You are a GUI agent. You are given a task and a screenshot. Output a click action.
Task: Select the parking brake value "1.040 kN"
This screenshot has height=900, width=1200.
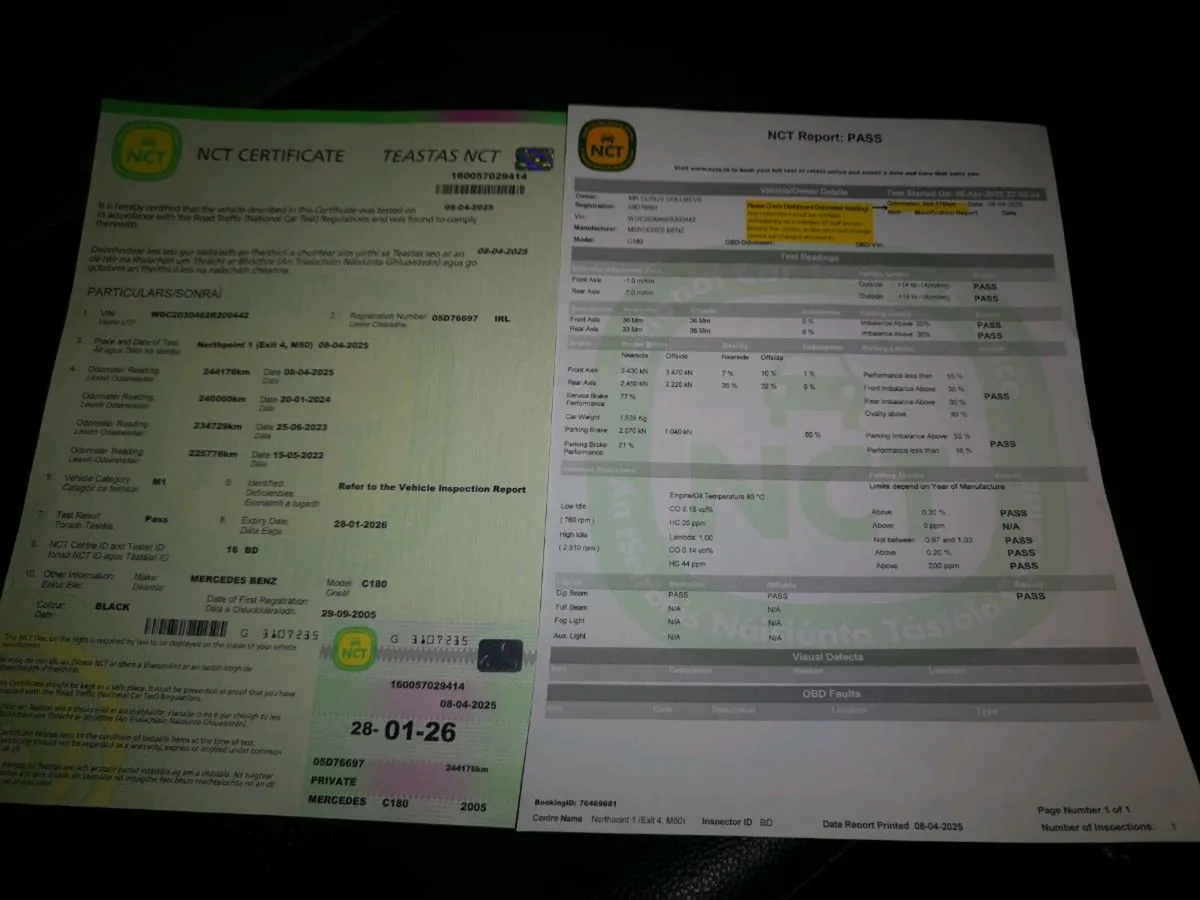point(678,431)
